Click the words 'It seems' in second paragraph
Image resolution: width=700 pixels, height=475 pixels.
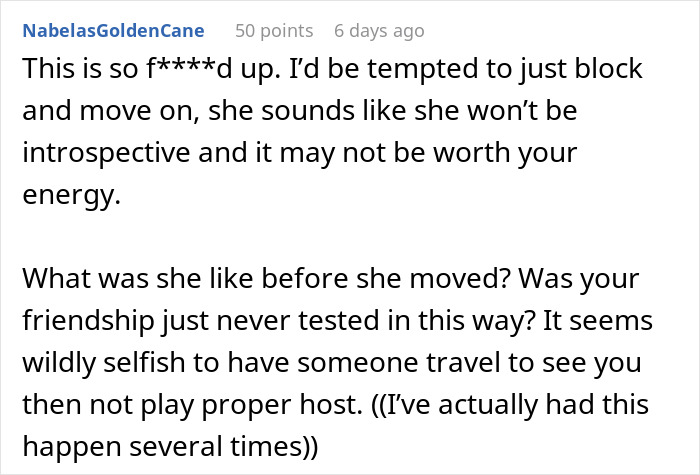(598, 321)
